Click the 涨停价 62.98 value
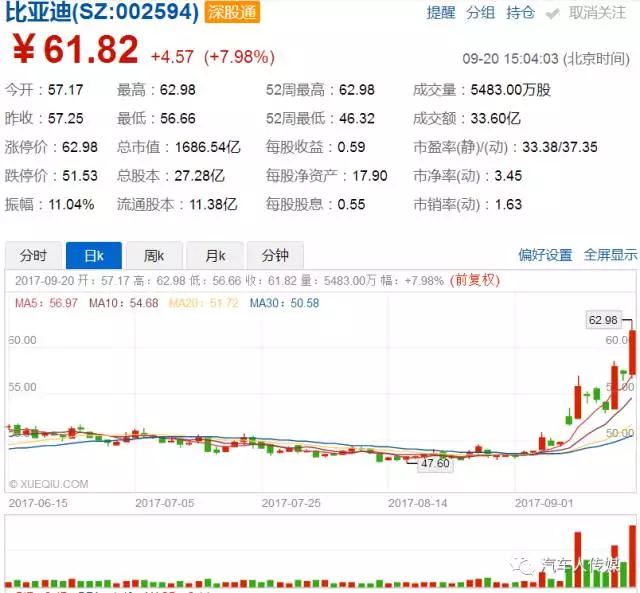The width and height of the screenshot is (640, 593). point(51,147)
